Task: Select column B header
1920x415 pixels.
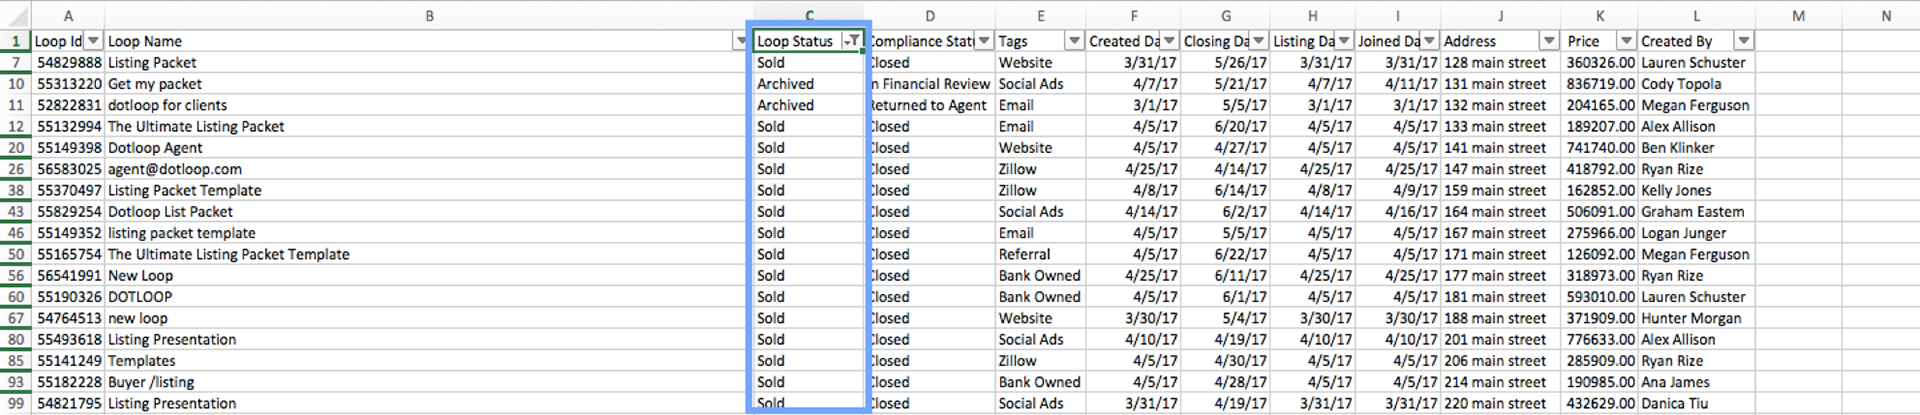Action: [x=429, y=16]
